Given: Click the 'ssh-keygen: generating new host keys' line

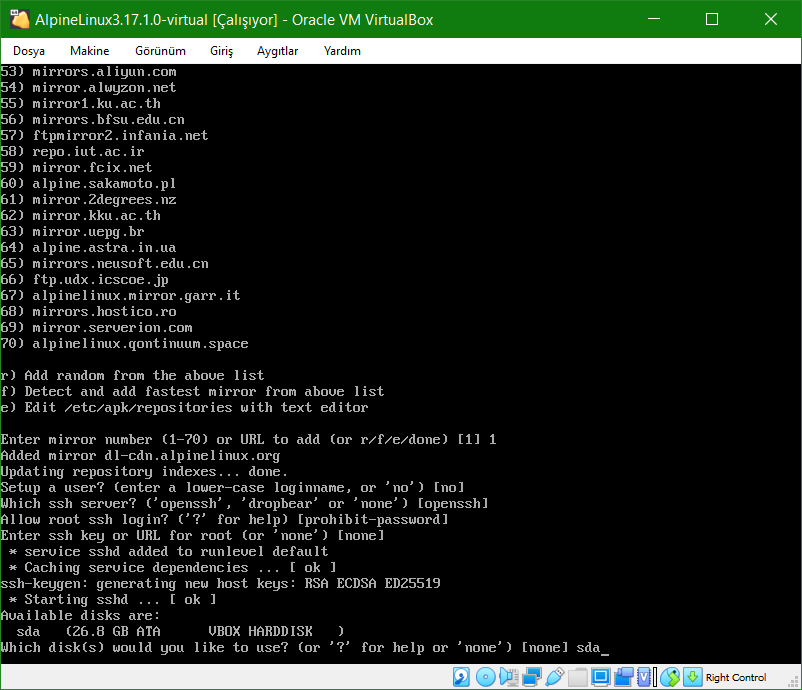Looking at the screenshot, I should (x=220, y=584).
